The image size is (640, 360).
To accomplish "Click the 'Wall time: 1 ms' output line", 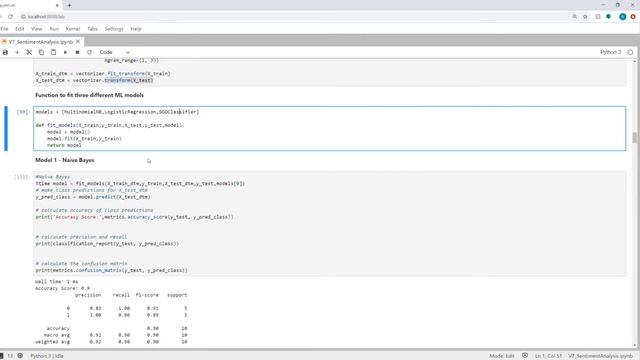I will pos(56,282).
